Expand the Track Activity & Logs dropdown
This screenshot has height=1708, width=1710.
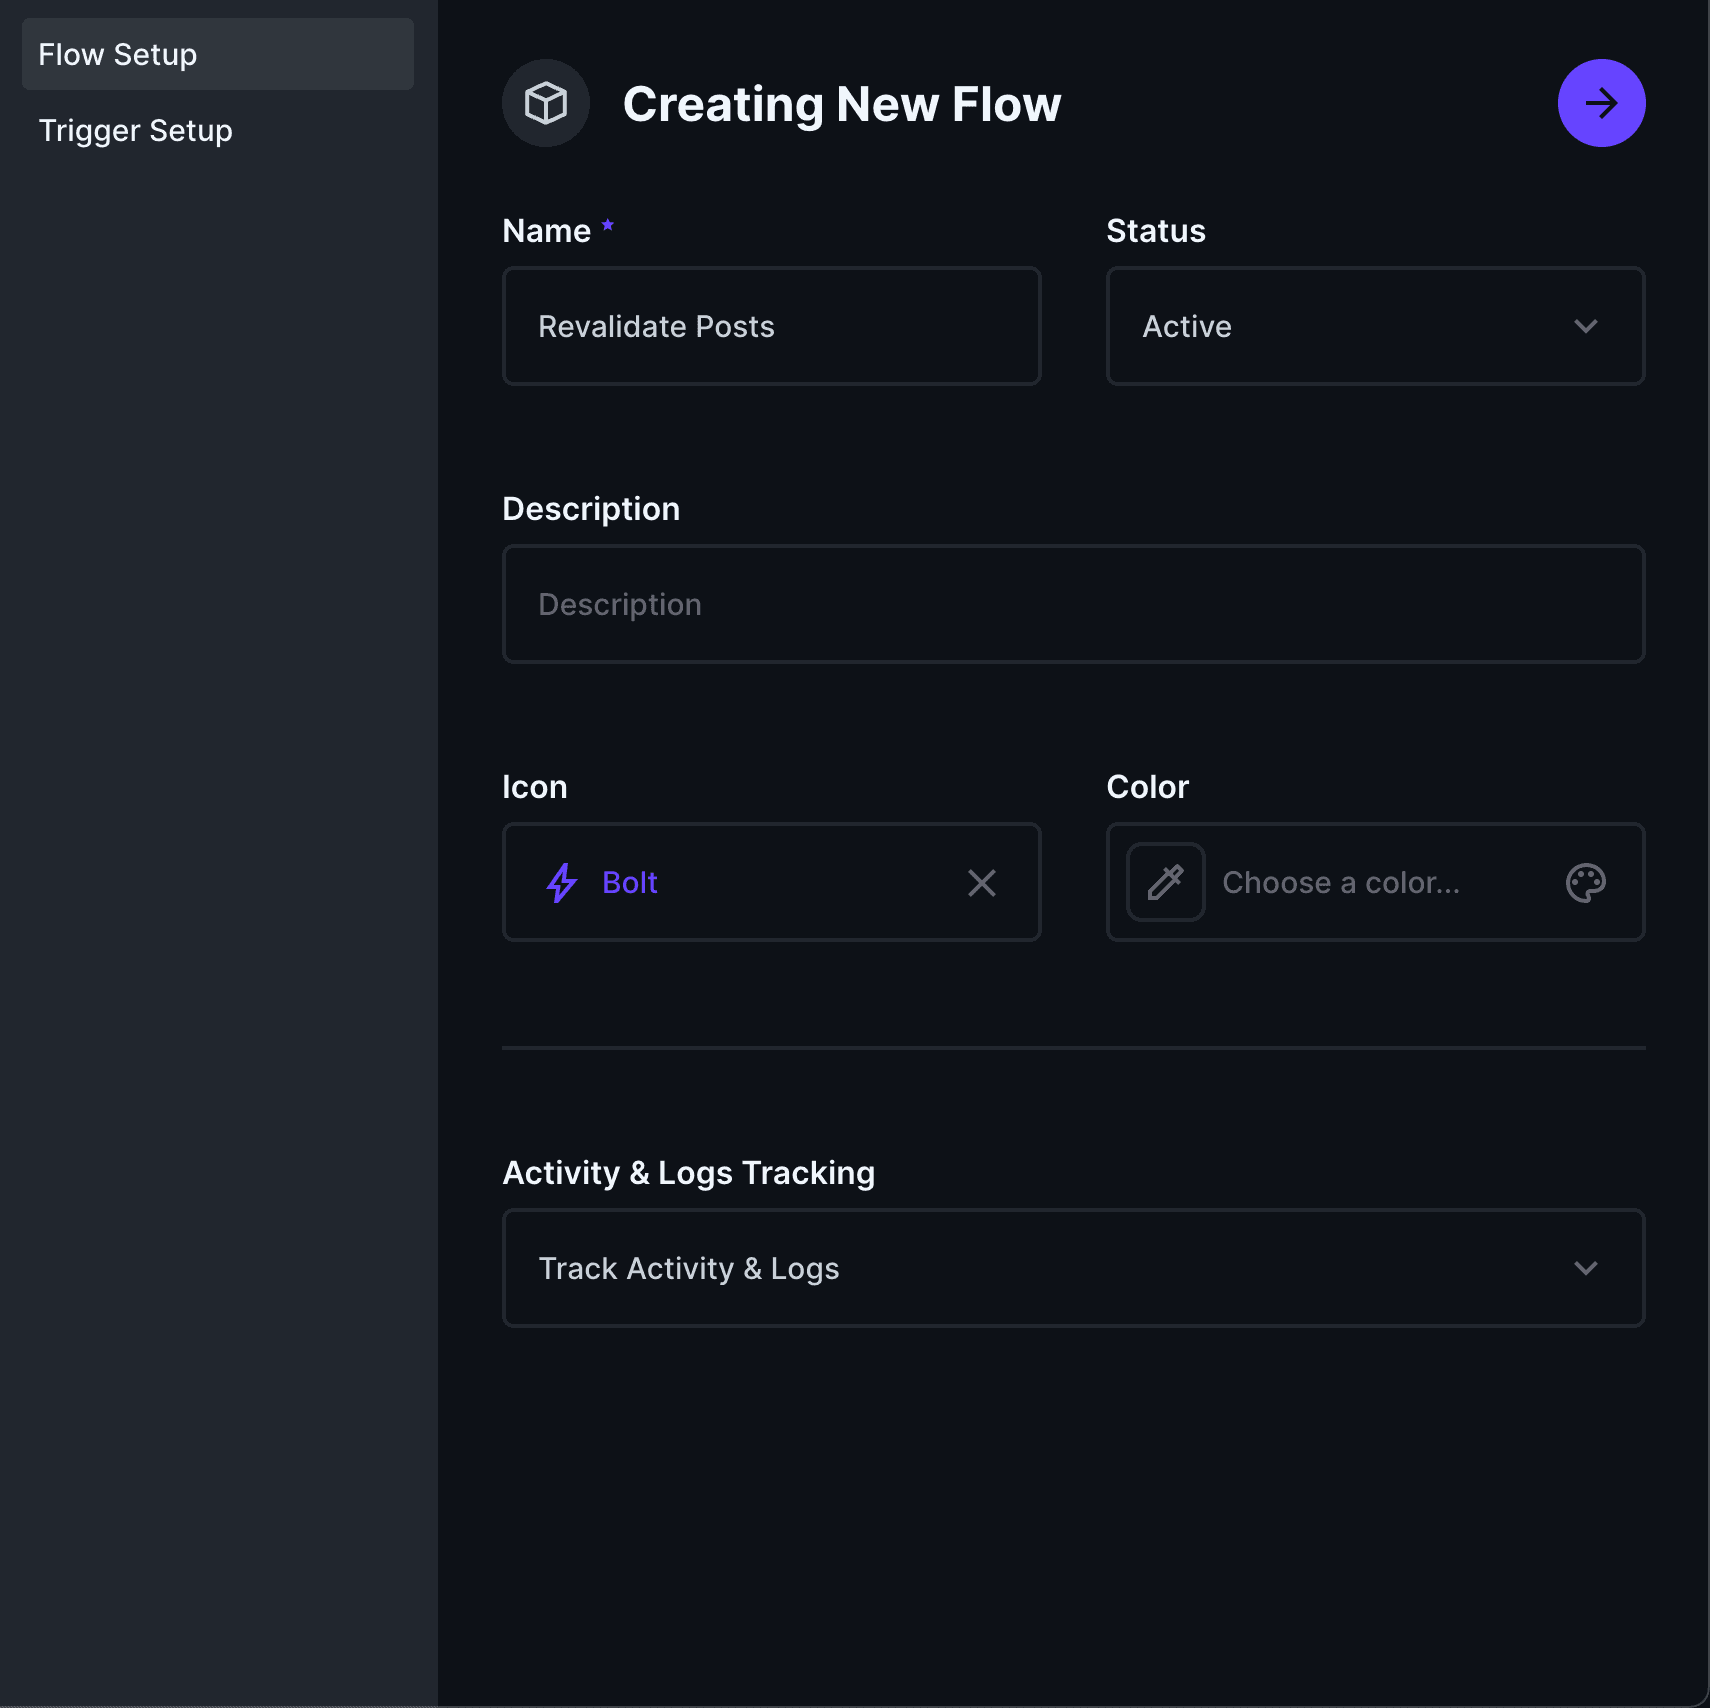click(1072, 1268)
